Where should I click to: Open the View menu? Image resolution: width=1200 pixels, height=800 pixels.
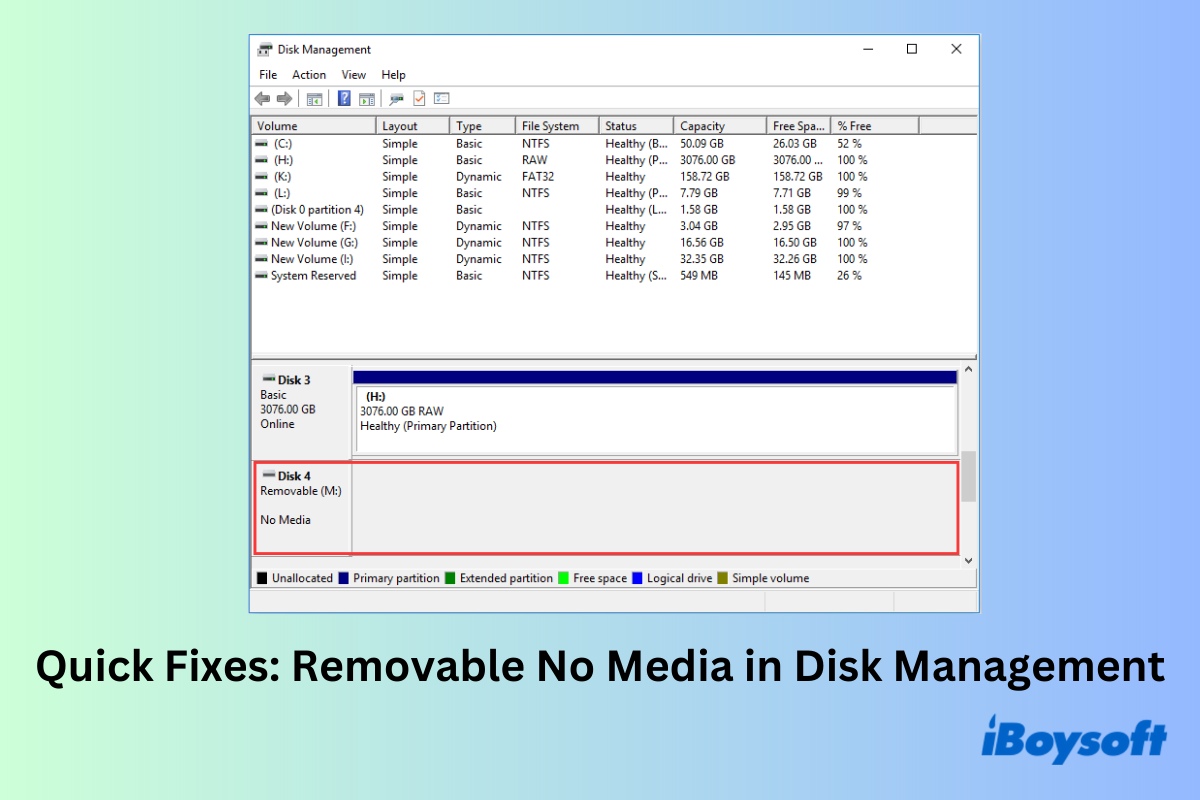pos(353,74)
